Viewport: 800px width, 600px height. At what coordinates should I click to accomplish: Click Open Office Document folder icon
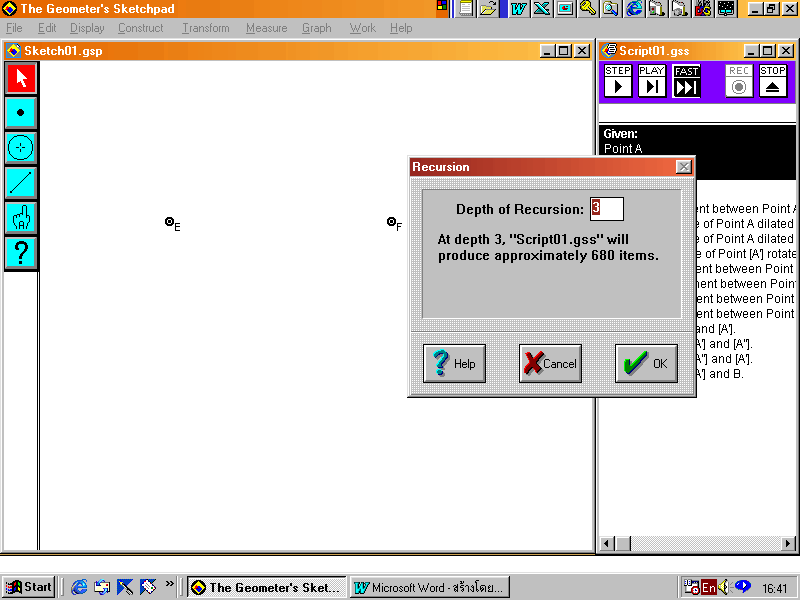pyautogui.click(x=488, y=9)
